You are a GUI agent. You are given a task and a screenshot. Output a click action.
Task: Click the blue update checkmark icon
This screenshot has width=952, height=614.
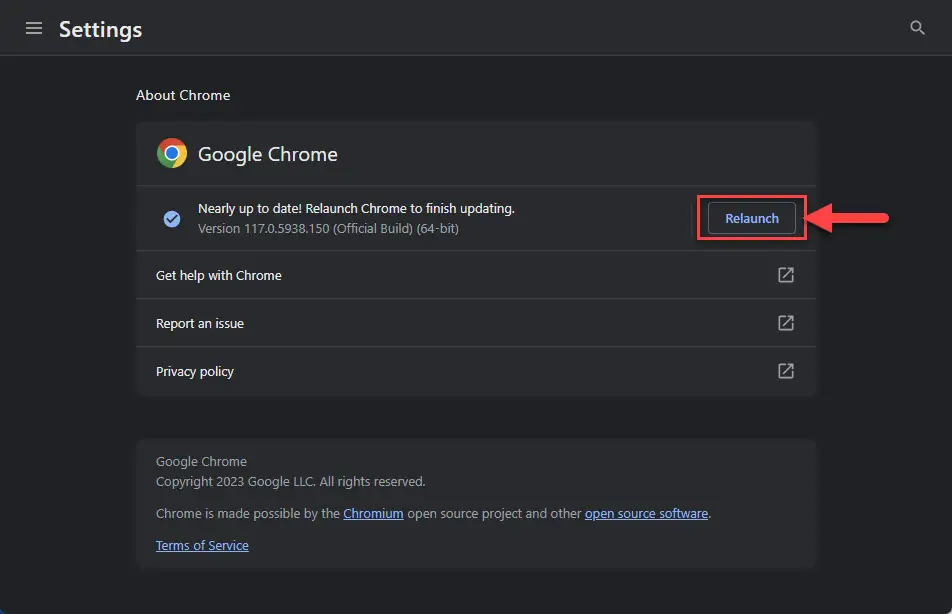pyautogui.click(x=172, y=219)
